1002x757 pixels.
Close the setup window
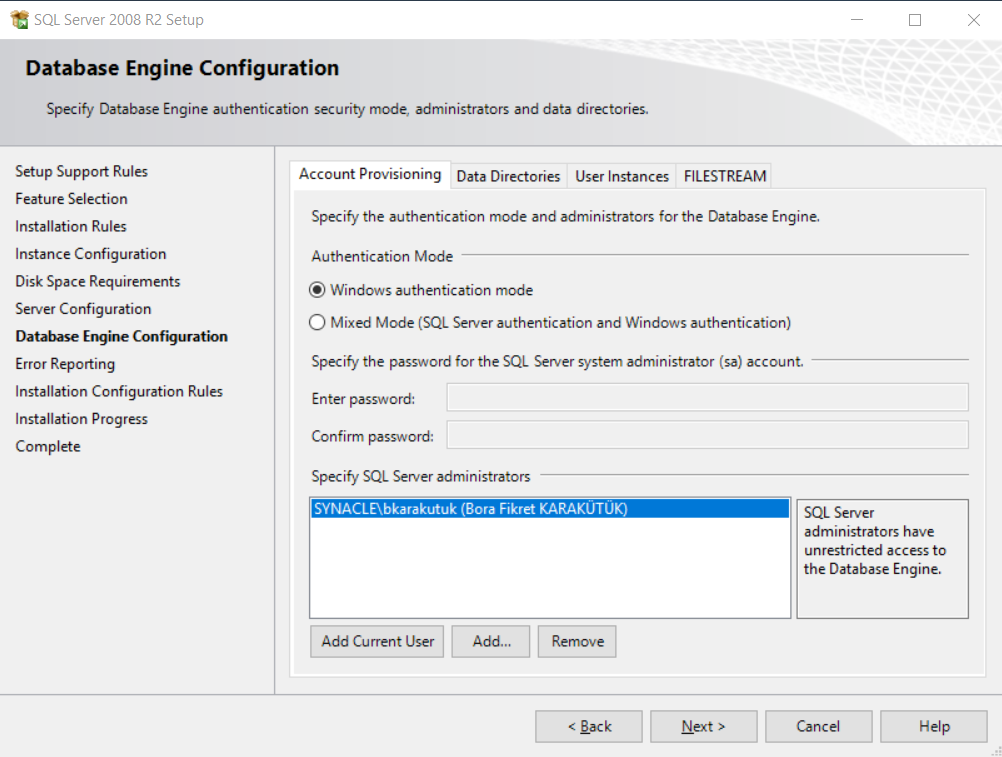pos(973,20)
